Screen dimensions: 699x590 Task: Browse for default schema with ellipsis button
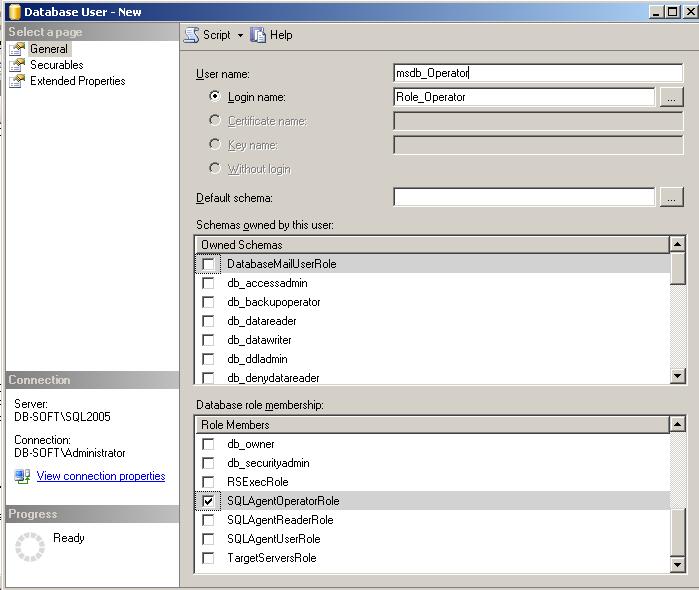click(671, 197)
